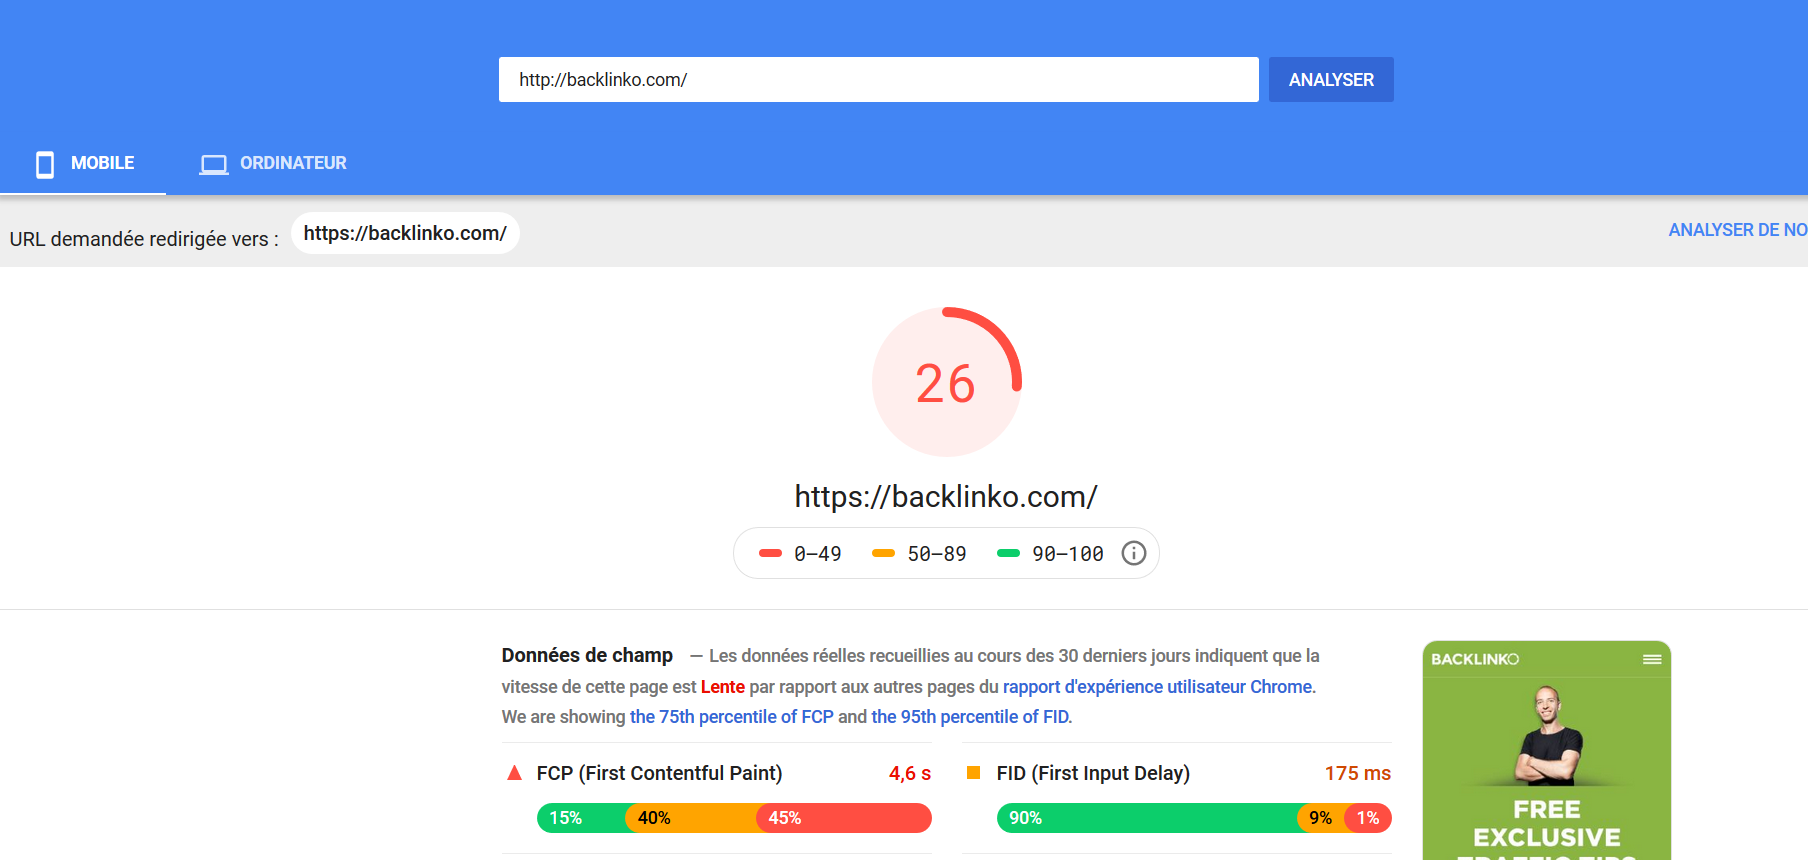Click the 4,6 s FCP value
This screenshot has width=1808, height=860.
click(910, 773)
